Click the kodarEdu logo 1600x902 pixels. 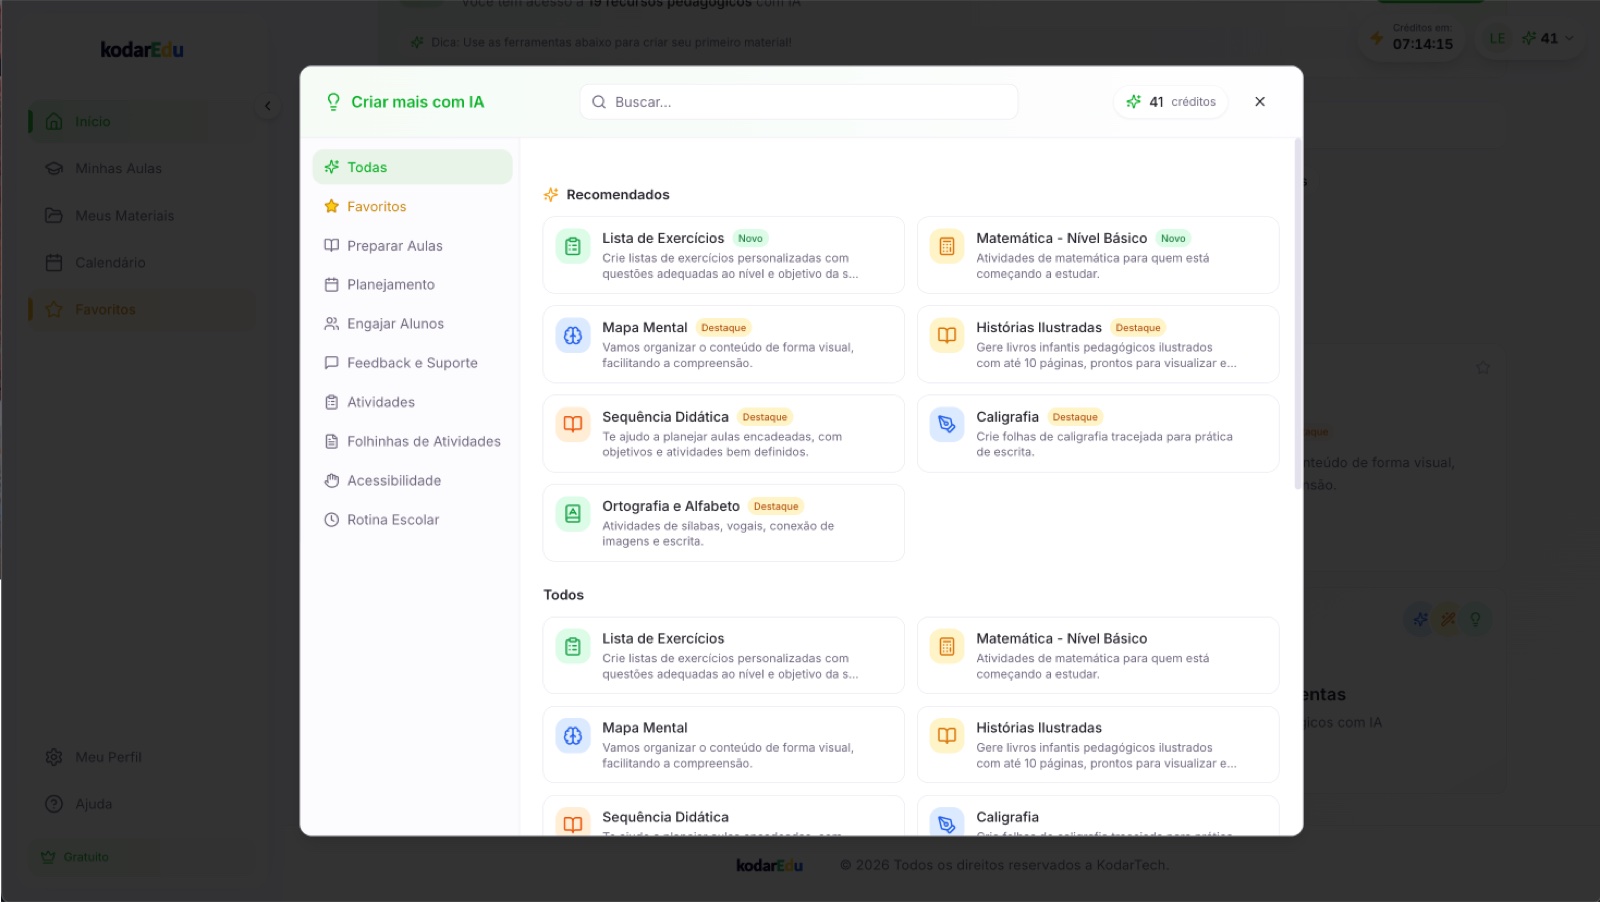point(142,49)
